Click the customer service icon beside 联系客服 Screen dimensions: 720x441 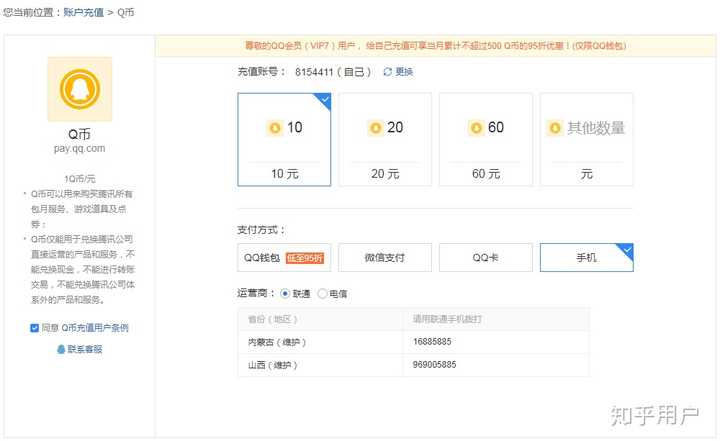tap(61, 350)
